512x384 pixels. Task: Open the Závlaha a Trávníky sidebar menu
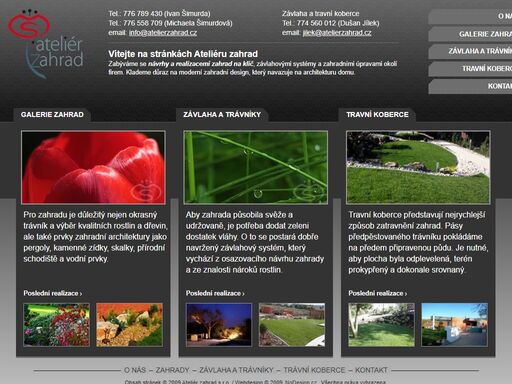(x=470, y=51)
